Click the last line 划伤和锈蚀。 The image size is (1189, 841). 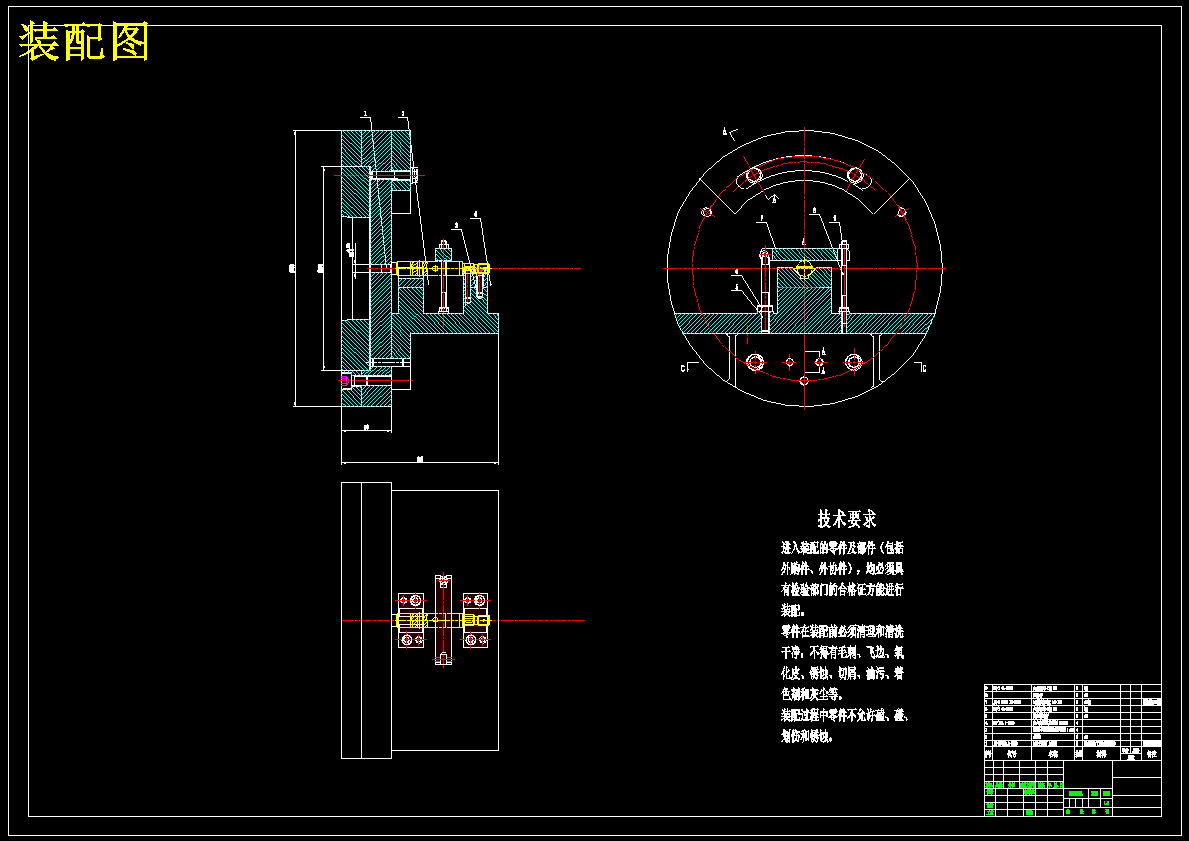click(807, 736)
